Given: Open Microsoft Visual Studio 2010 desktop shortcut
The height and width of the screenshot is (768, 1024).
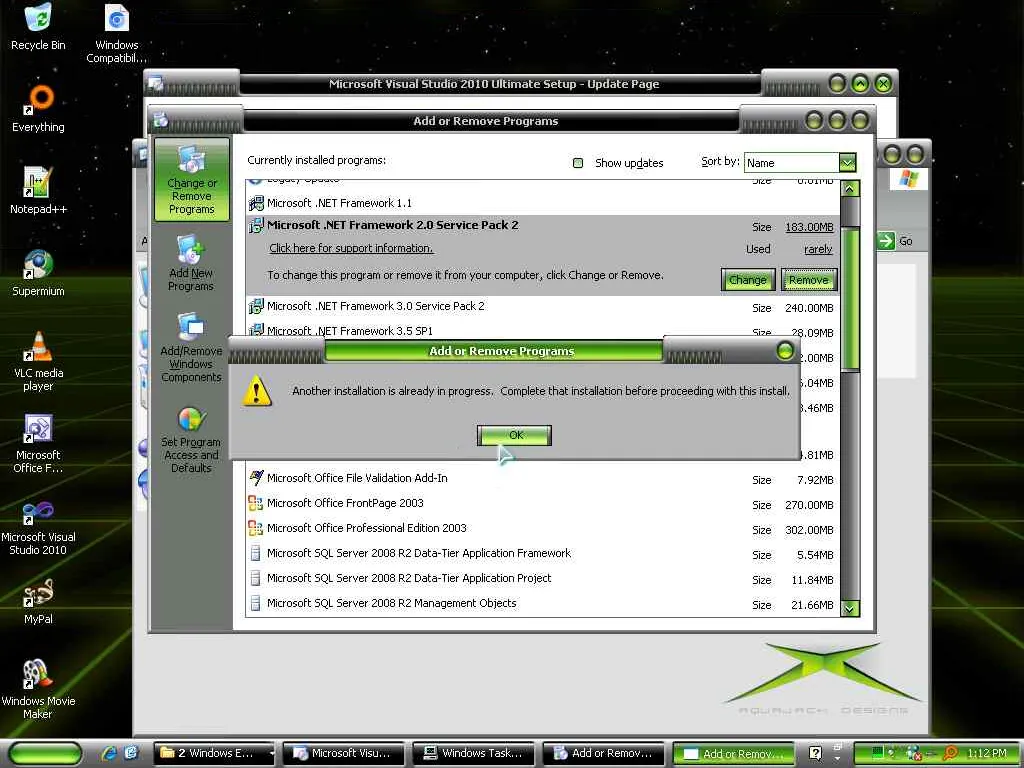Looking at the screenshot, I should [38, 526].
